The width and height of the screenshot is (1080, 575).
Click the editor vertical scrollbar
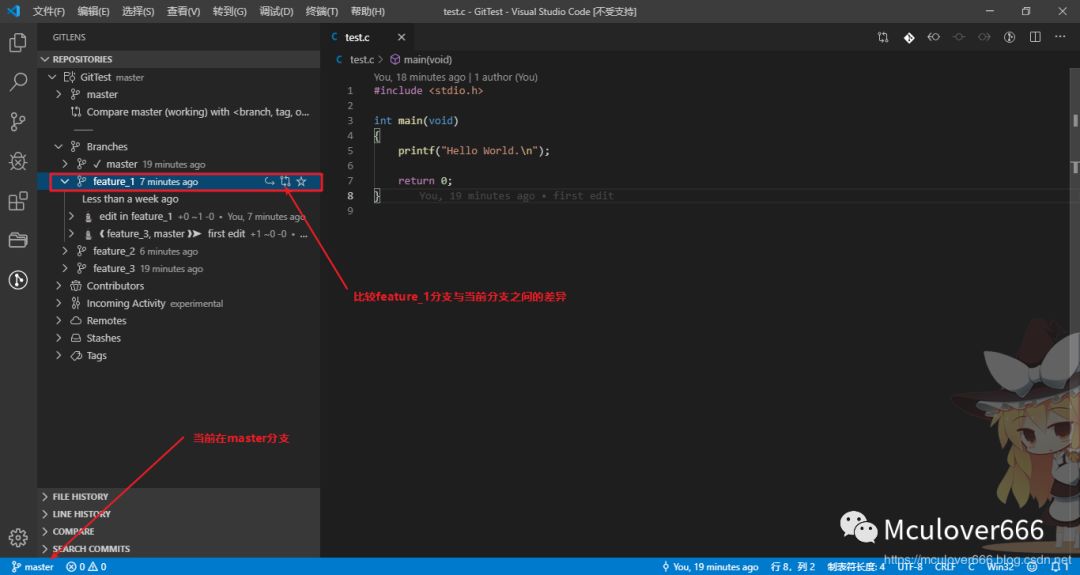coord(1074,312)
